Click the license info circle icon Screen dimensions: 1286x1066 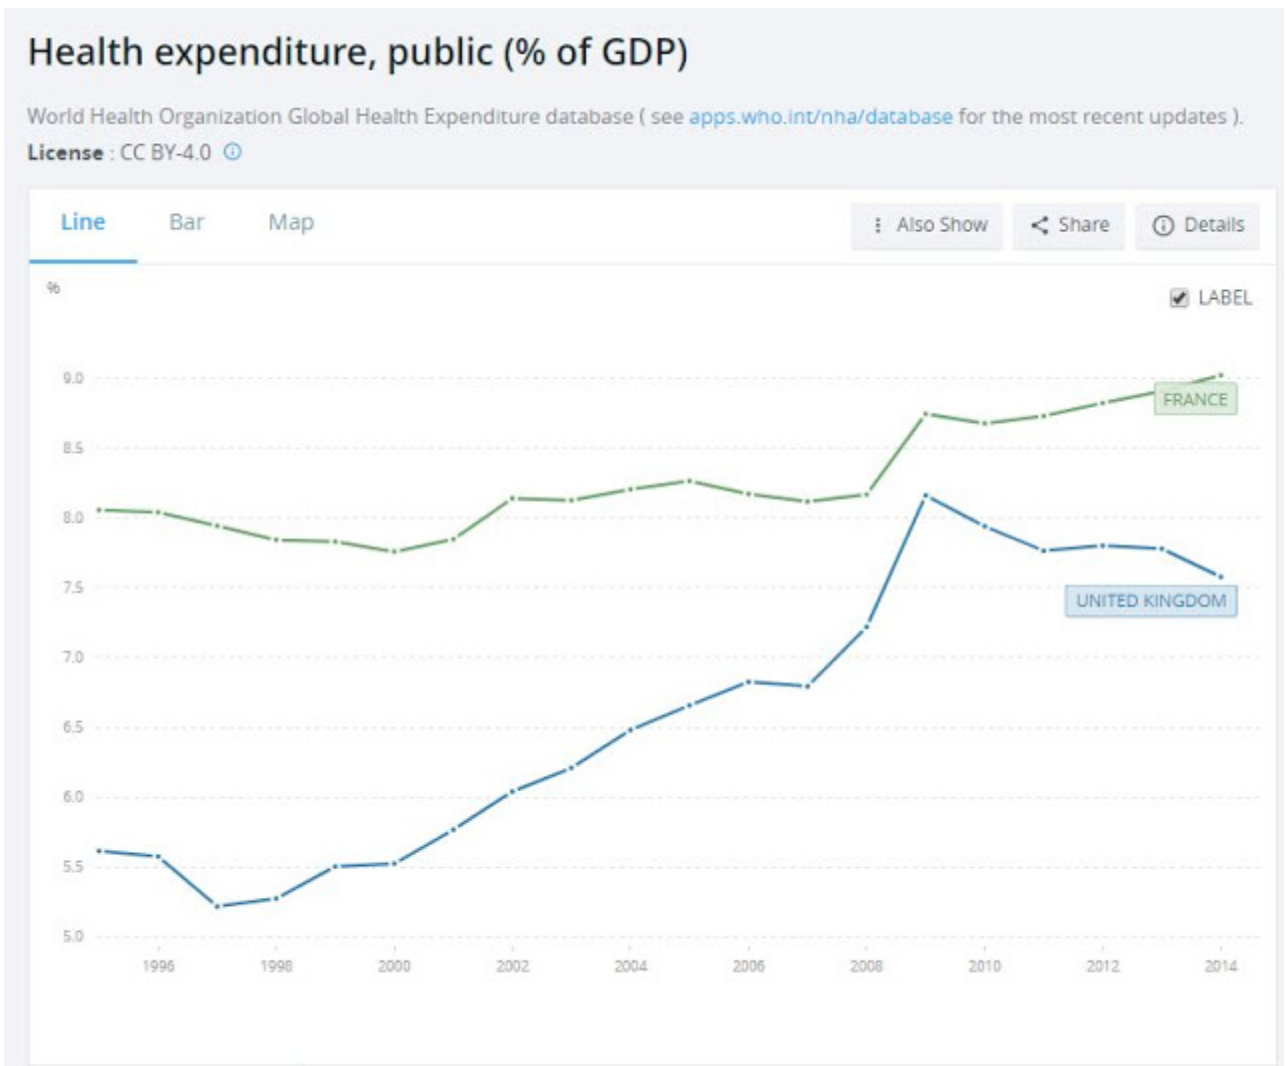click(x=232, y=152)
